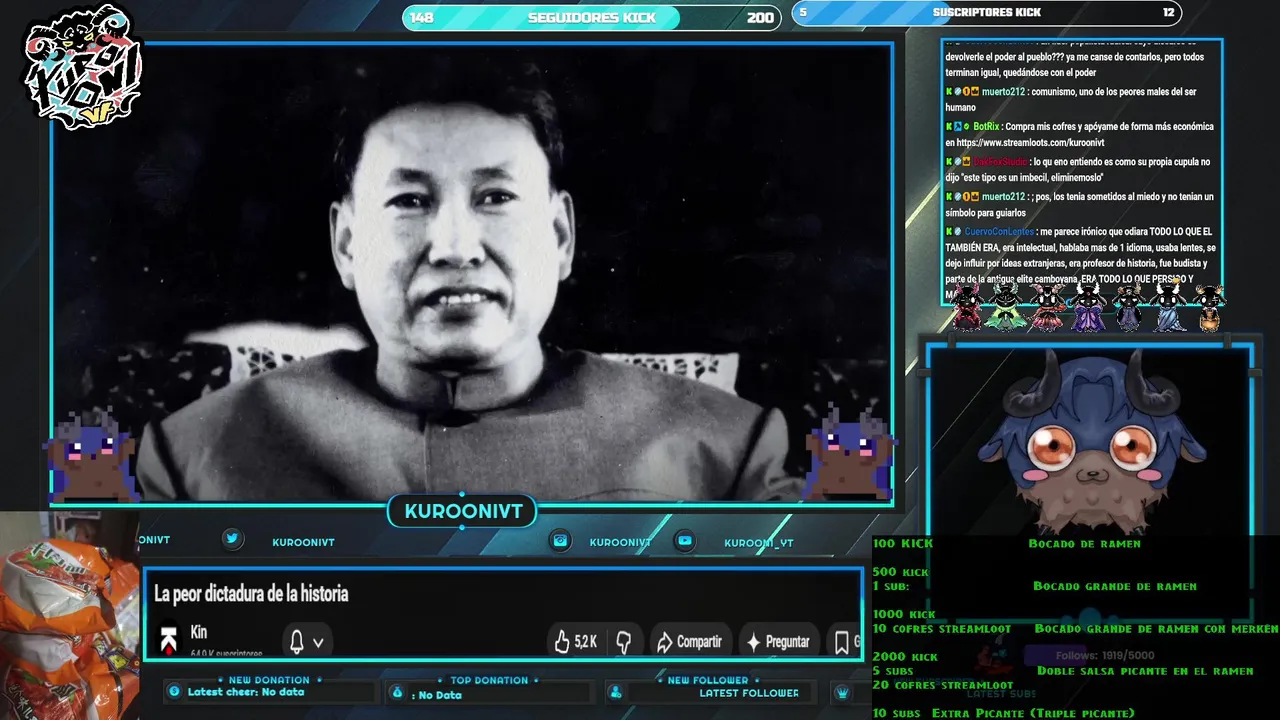Click the crown icon in bottom bar

tap(843, 692)
